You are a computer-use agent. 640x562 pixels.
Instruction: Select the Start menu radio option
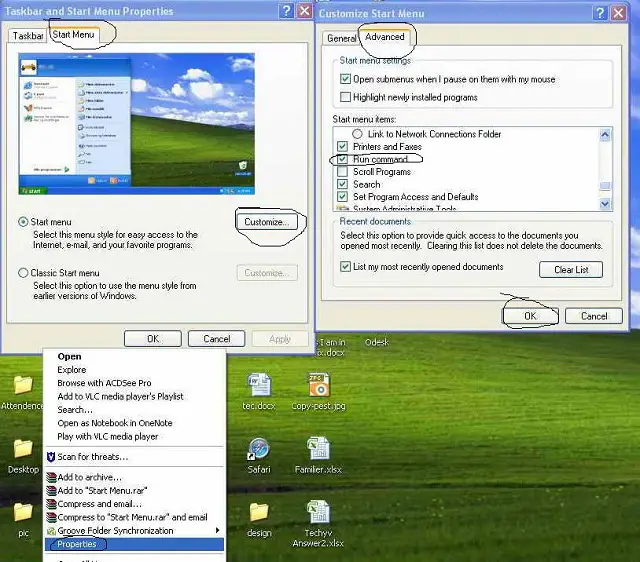click(23, 222)
